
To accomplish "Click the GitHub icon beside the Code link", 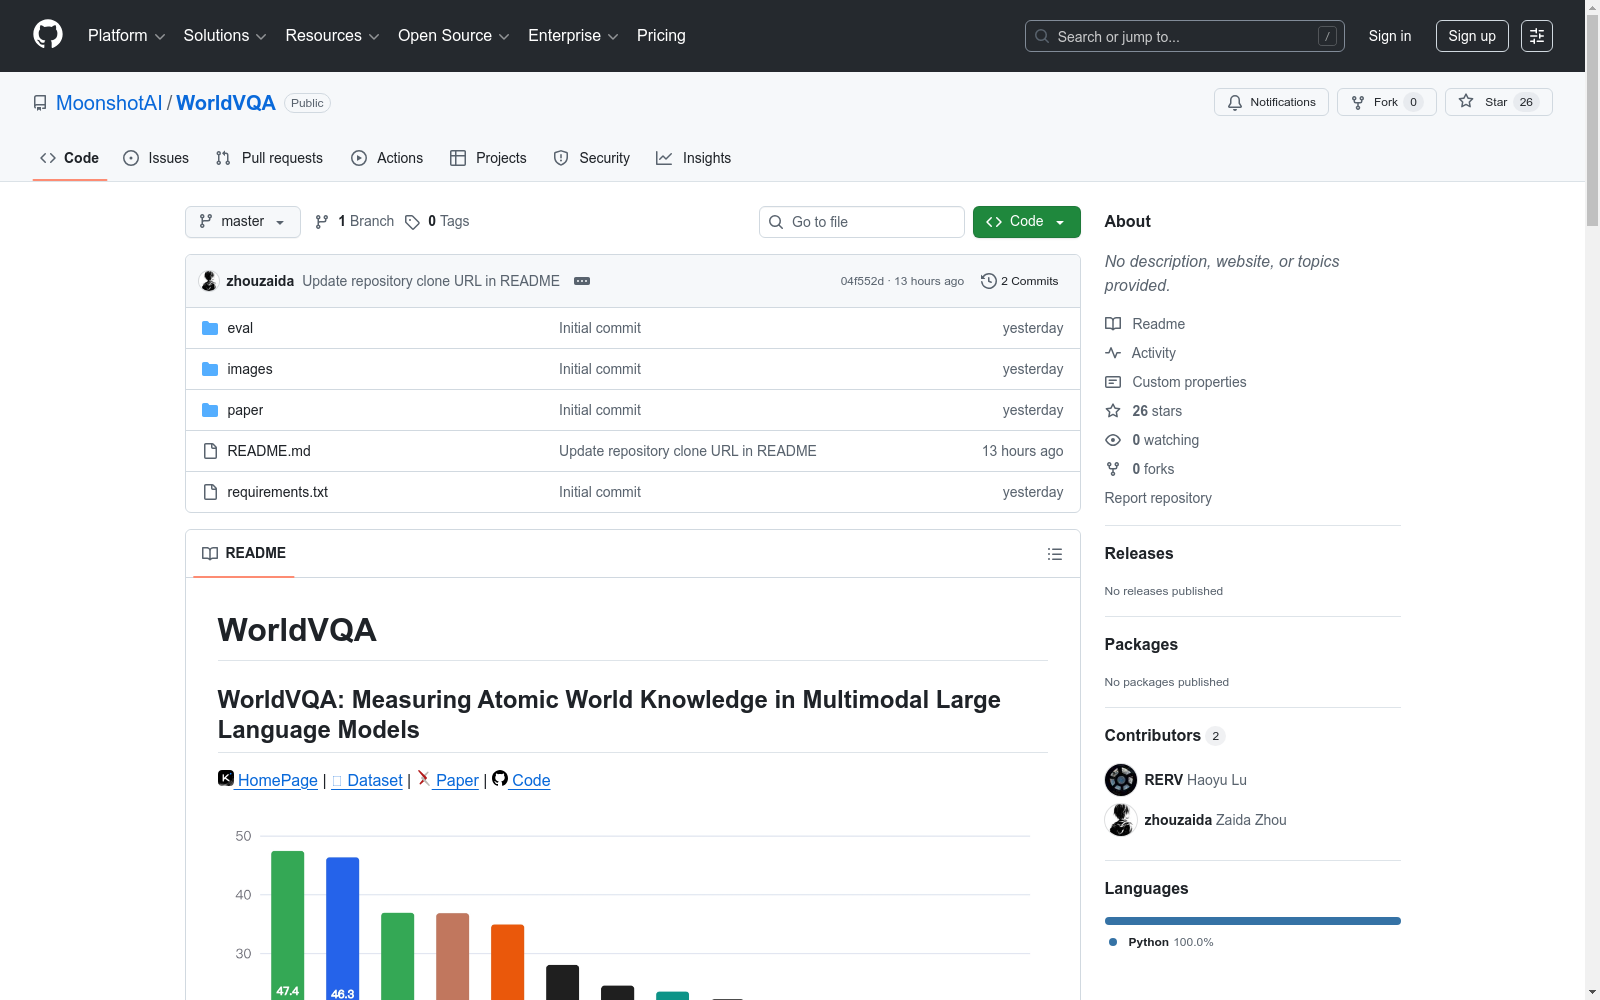I will click(500, 778).
